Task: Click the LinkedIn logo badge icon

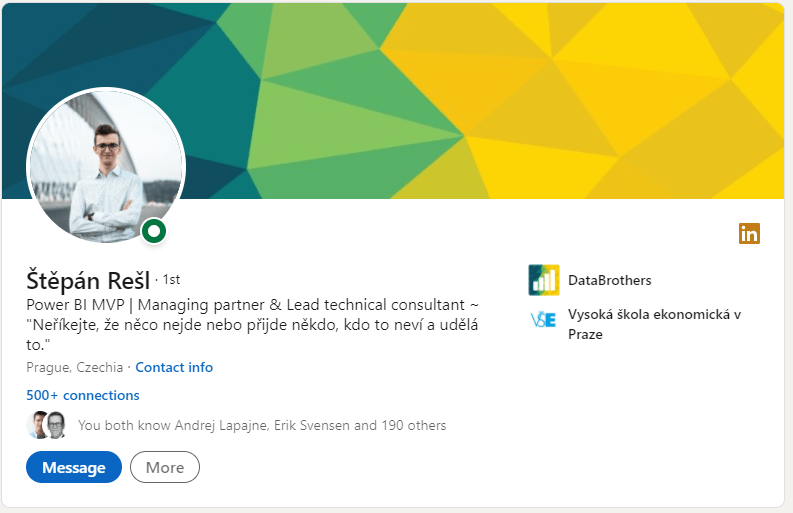Action: (749, 233)
